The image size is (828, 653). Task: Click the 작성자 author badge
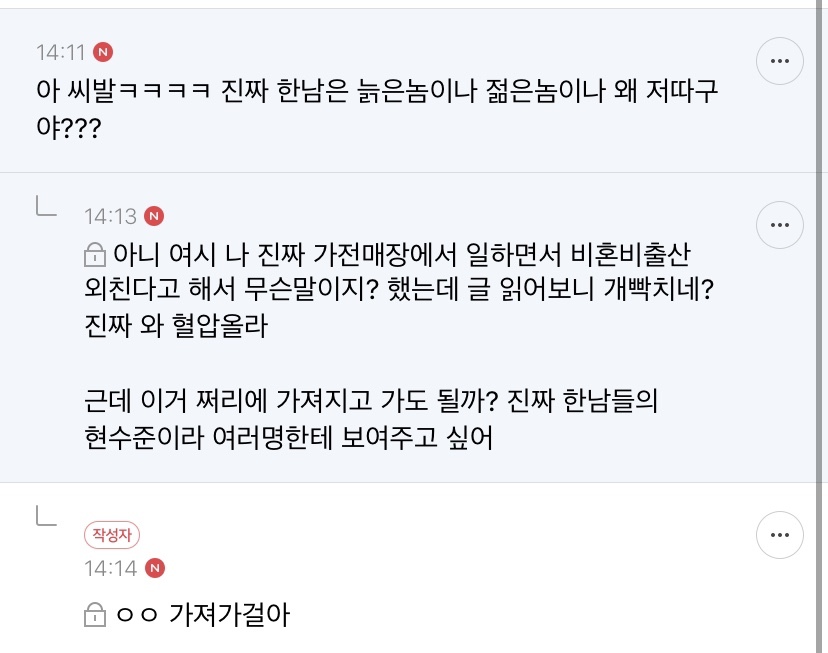(111, 535)
